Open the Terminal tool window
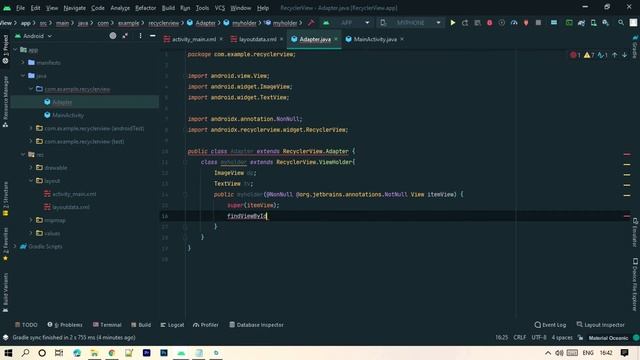The height and width of the screenshot is (360, 640). (107, 325)
